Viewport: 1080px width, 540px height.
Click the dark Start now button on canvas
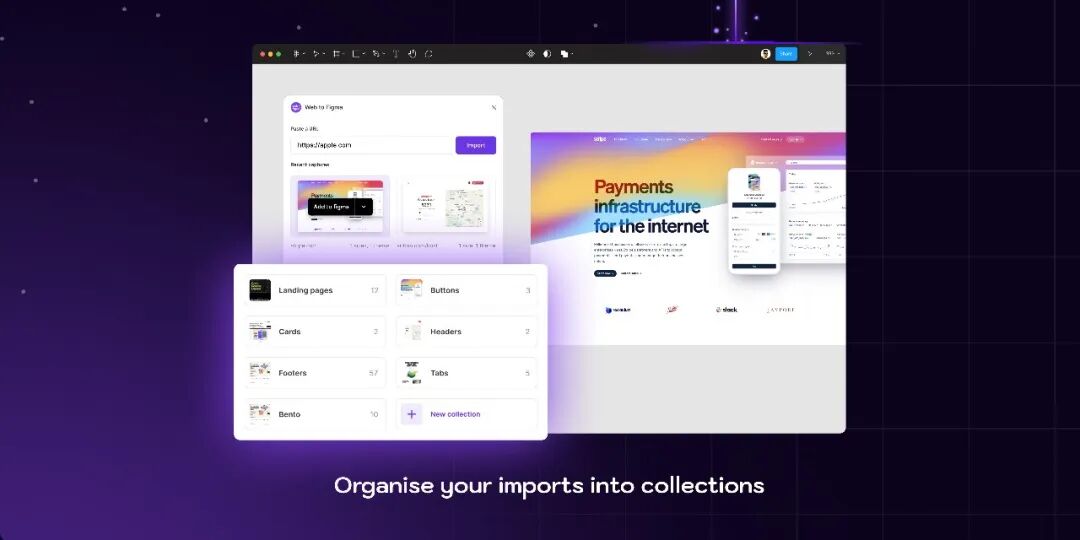605,273
